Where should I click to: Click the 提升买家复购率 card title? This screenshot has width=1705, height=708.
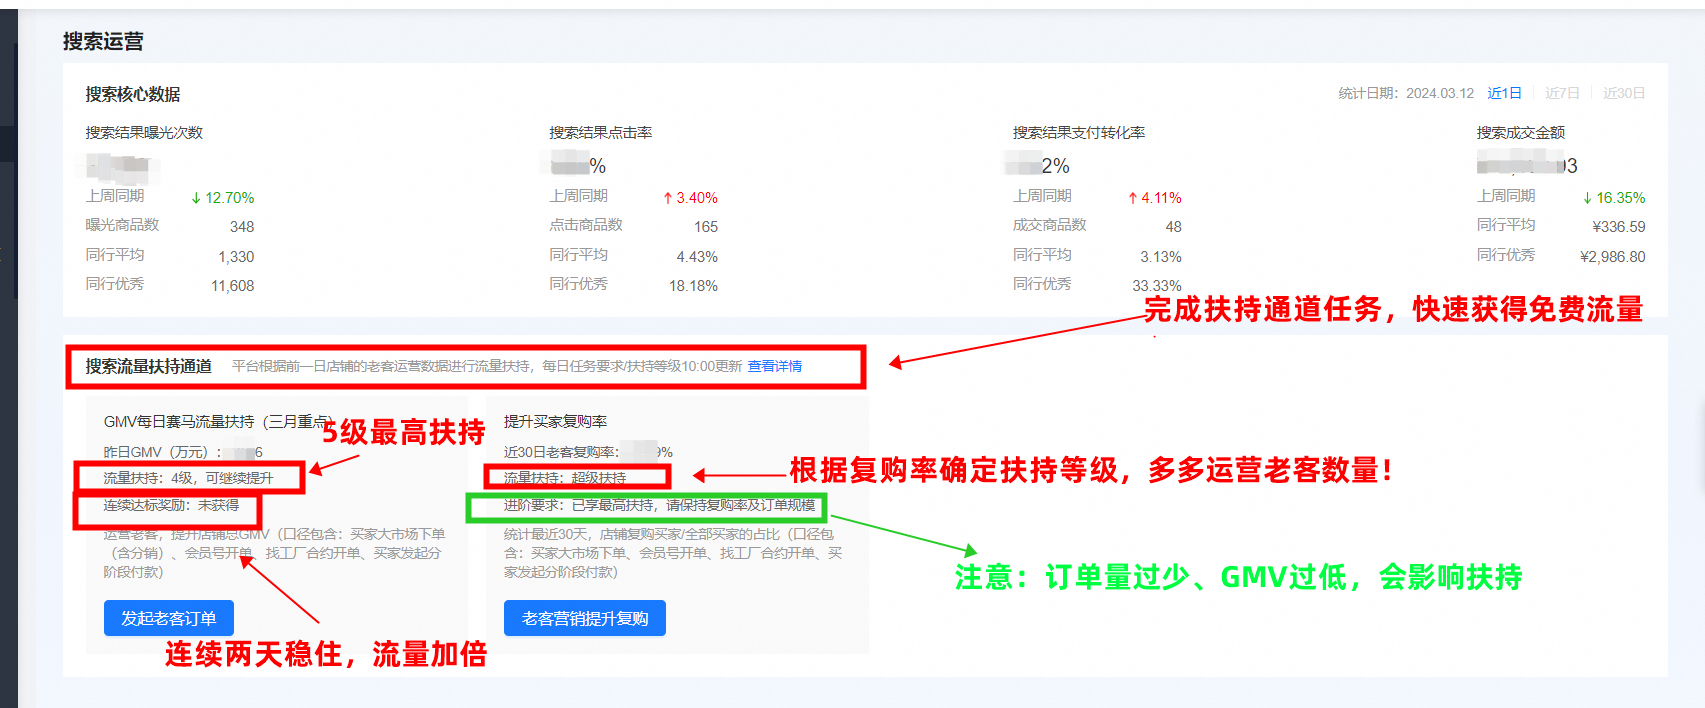(x=555, y=422)
